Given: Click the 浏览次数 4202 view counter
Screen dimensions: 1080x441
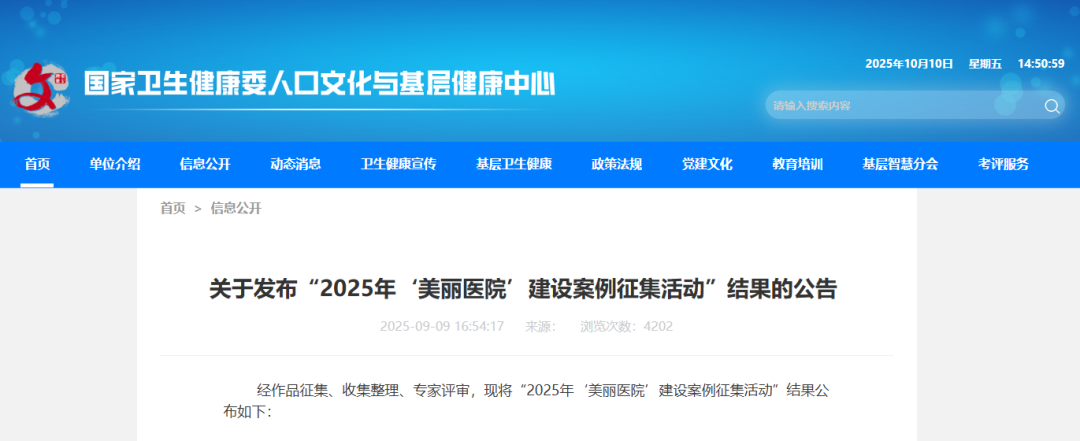Looking at the screenshot, I should [627, 326].
